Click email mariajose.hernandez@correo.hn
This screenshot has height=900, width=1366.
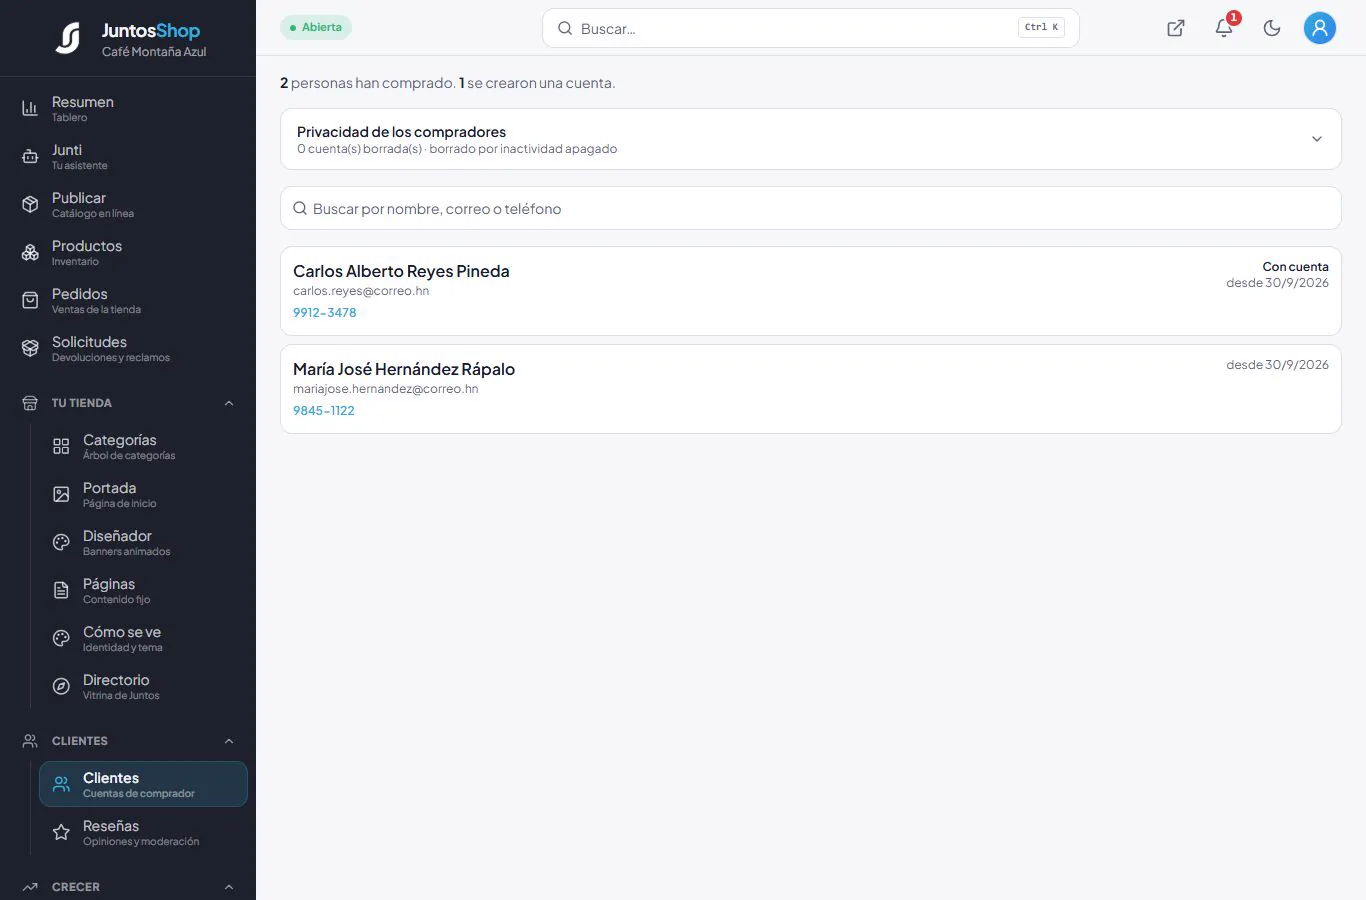(386, 389)
